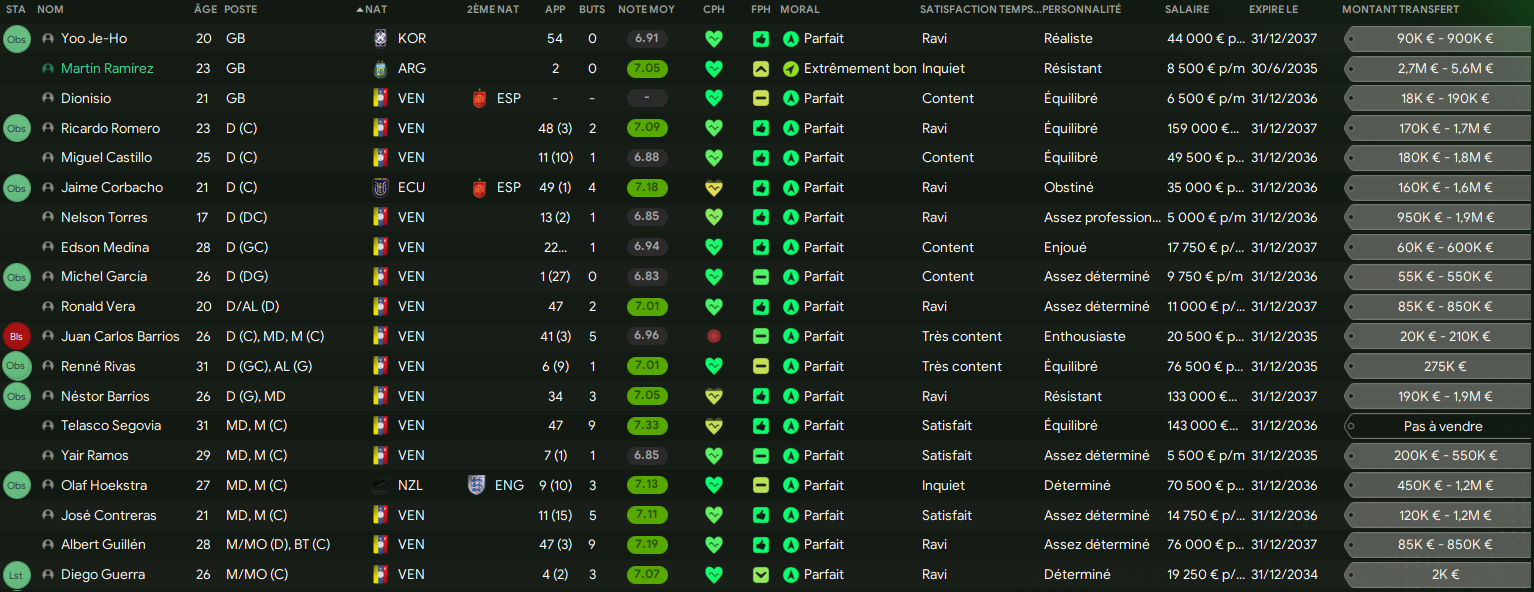
Task: Click Renné Rivas's 275K € transfer value tag
Action: pyautogui.click(x=1442, y=367)
